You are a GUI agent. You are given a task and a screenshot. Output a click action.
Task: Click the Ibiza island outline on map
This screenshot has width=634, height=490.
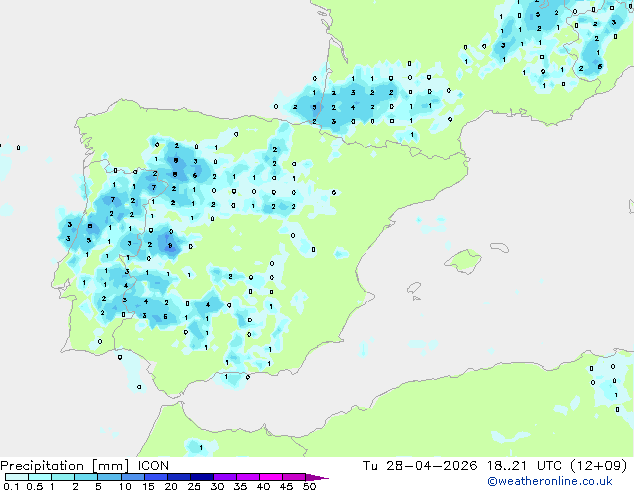pos(414,288)
